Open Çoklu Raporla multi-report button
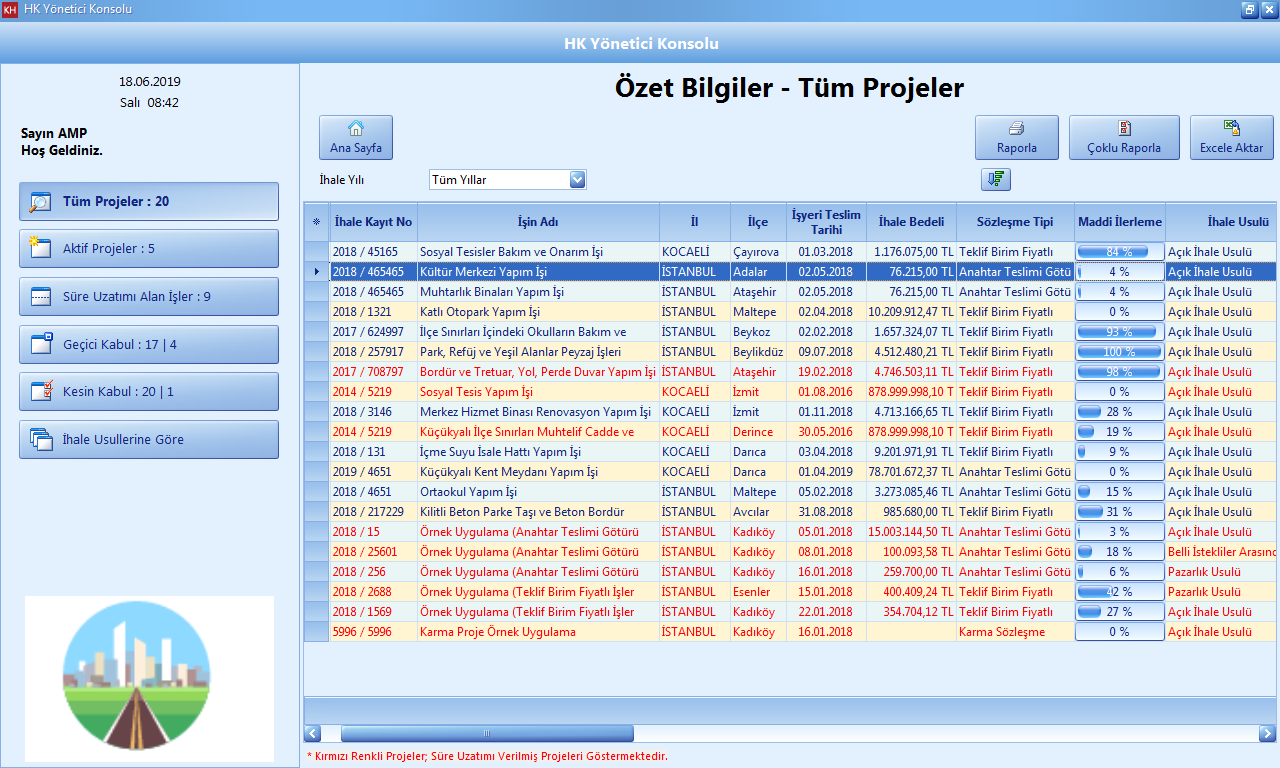 [x=1123, y=137]
